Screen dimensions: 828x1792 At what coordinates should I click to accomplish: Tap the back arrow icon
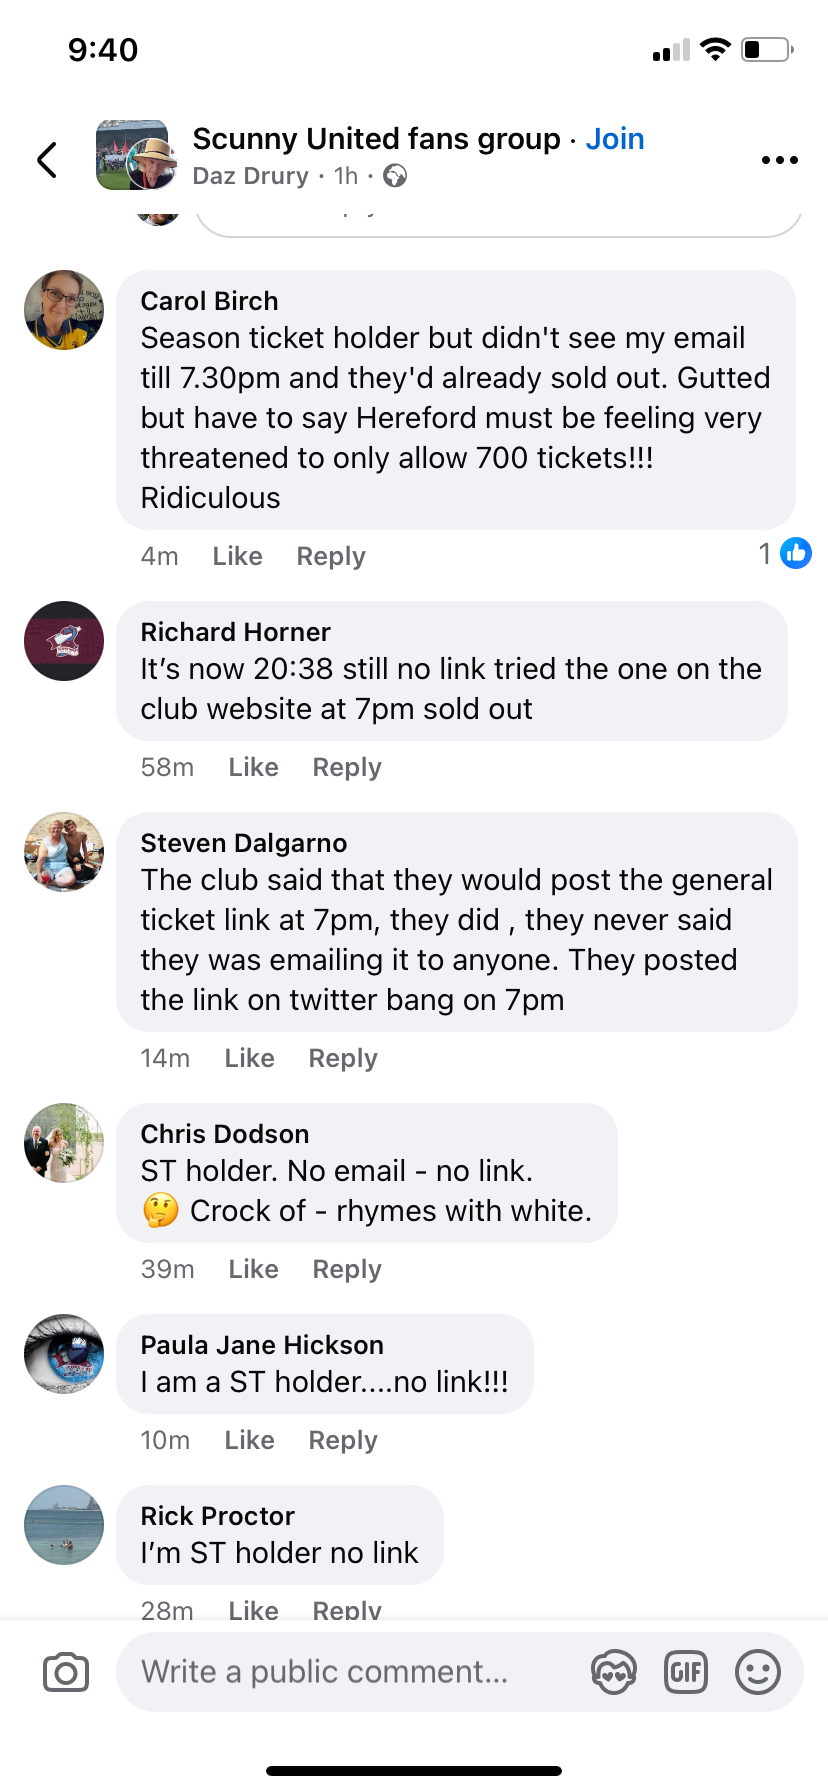click(47, 159)
